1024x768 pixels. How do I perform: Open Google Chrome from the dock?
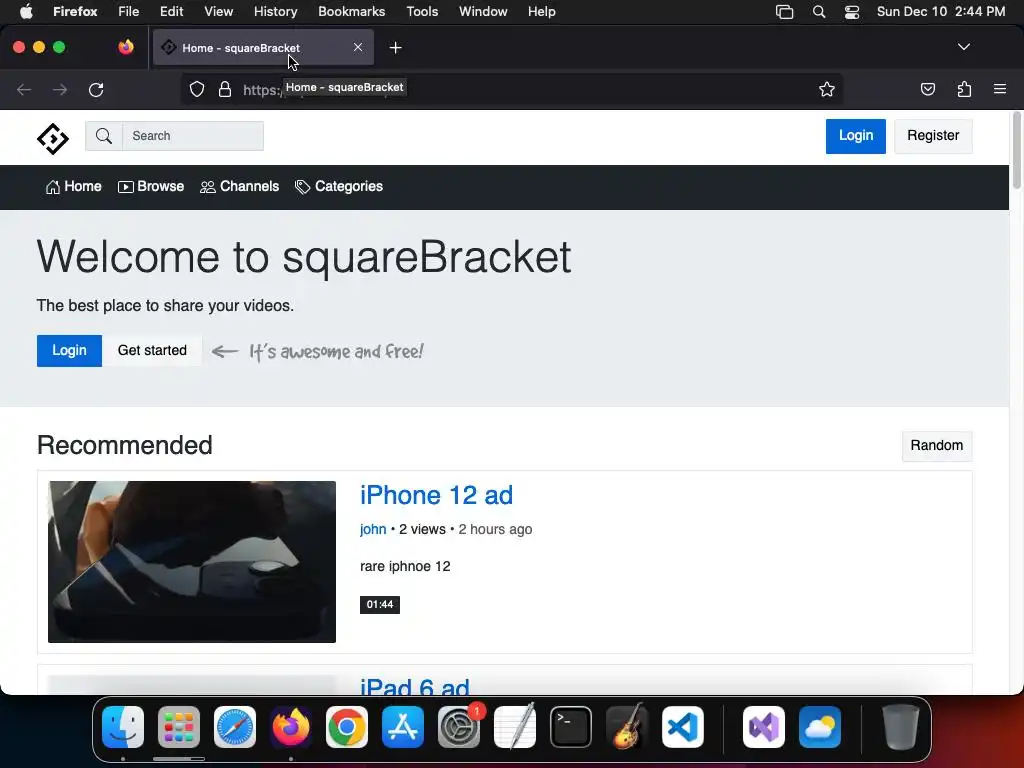(347, 727)
